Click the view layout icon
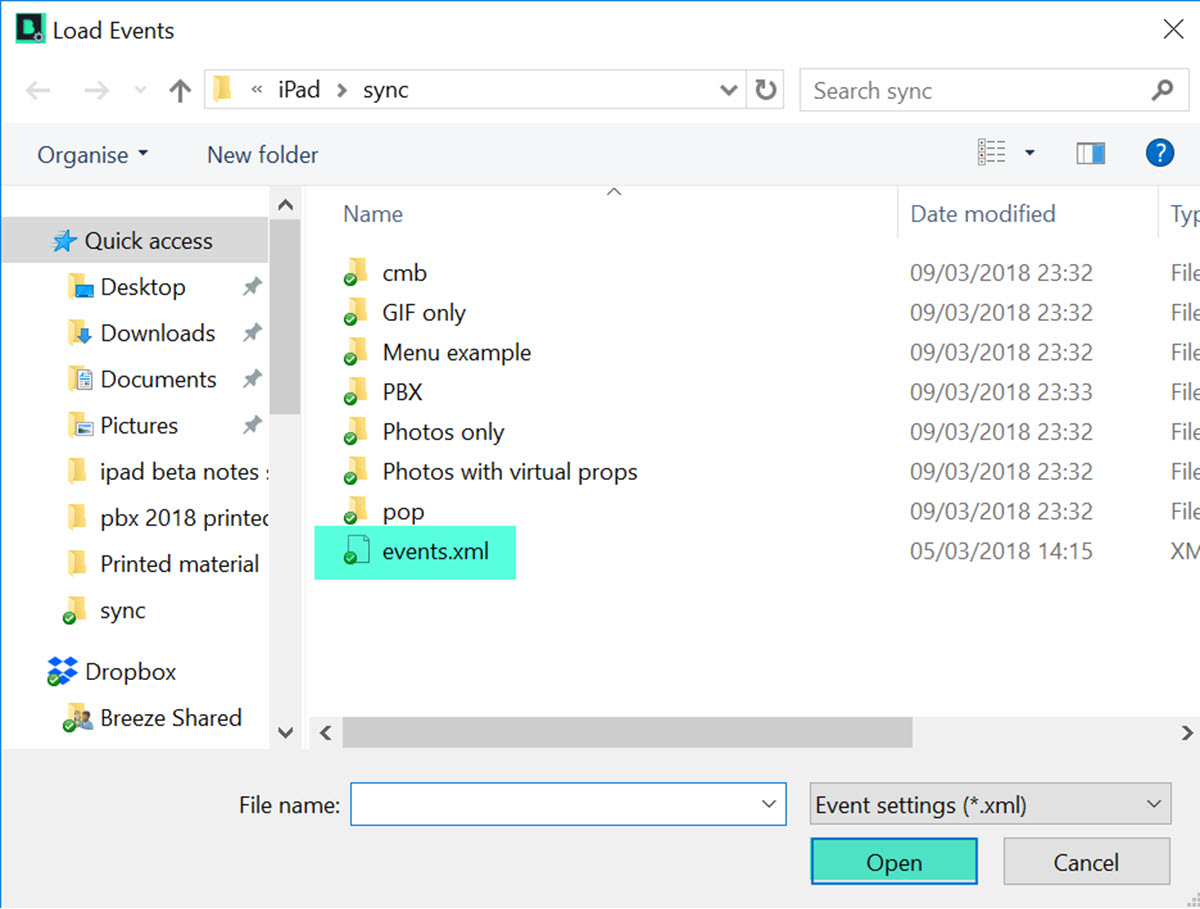 [x=991, y=153]
